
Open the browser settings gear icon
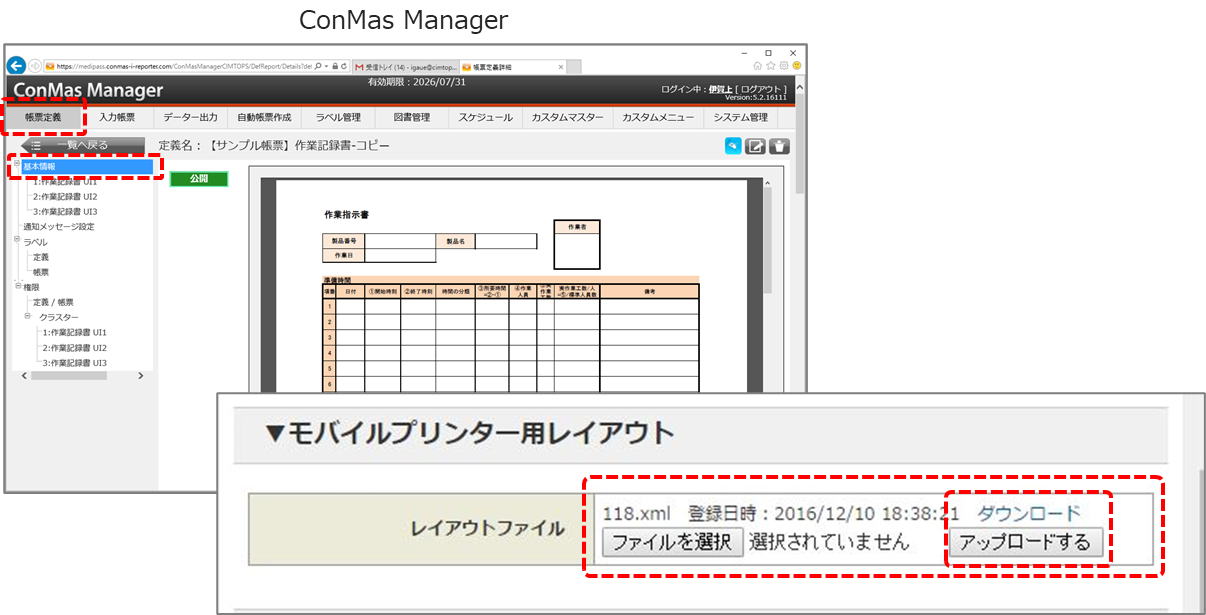click(784, 66)
